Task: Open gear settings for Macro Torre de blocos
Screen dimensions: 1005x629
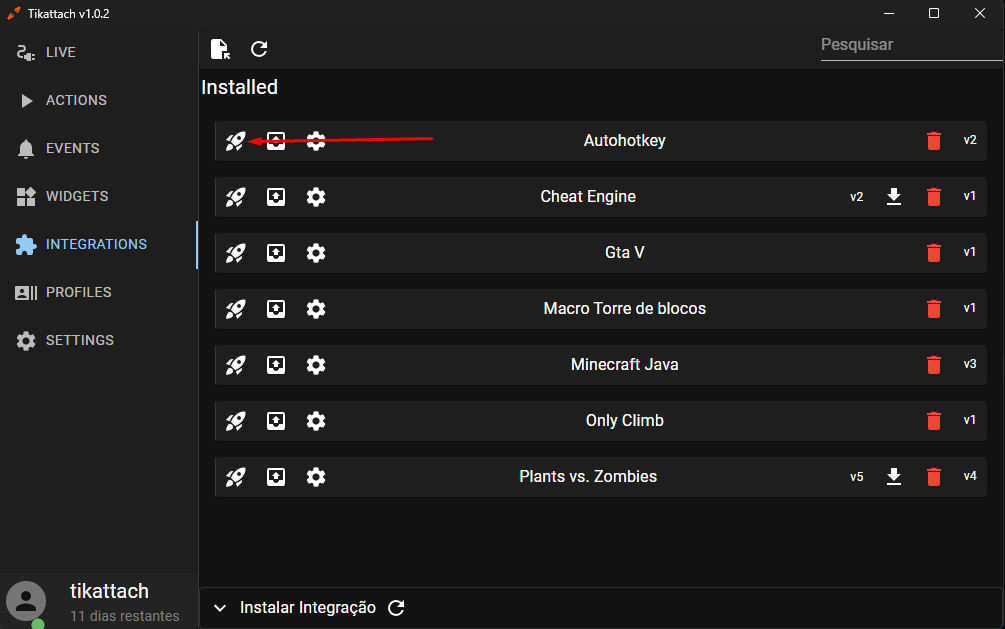Action: point(316,308)
